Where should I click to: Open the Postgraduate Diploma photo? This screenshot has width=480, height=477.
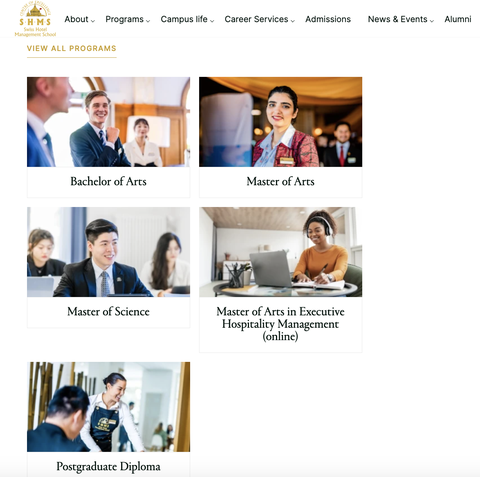click(x=109, y=407)
